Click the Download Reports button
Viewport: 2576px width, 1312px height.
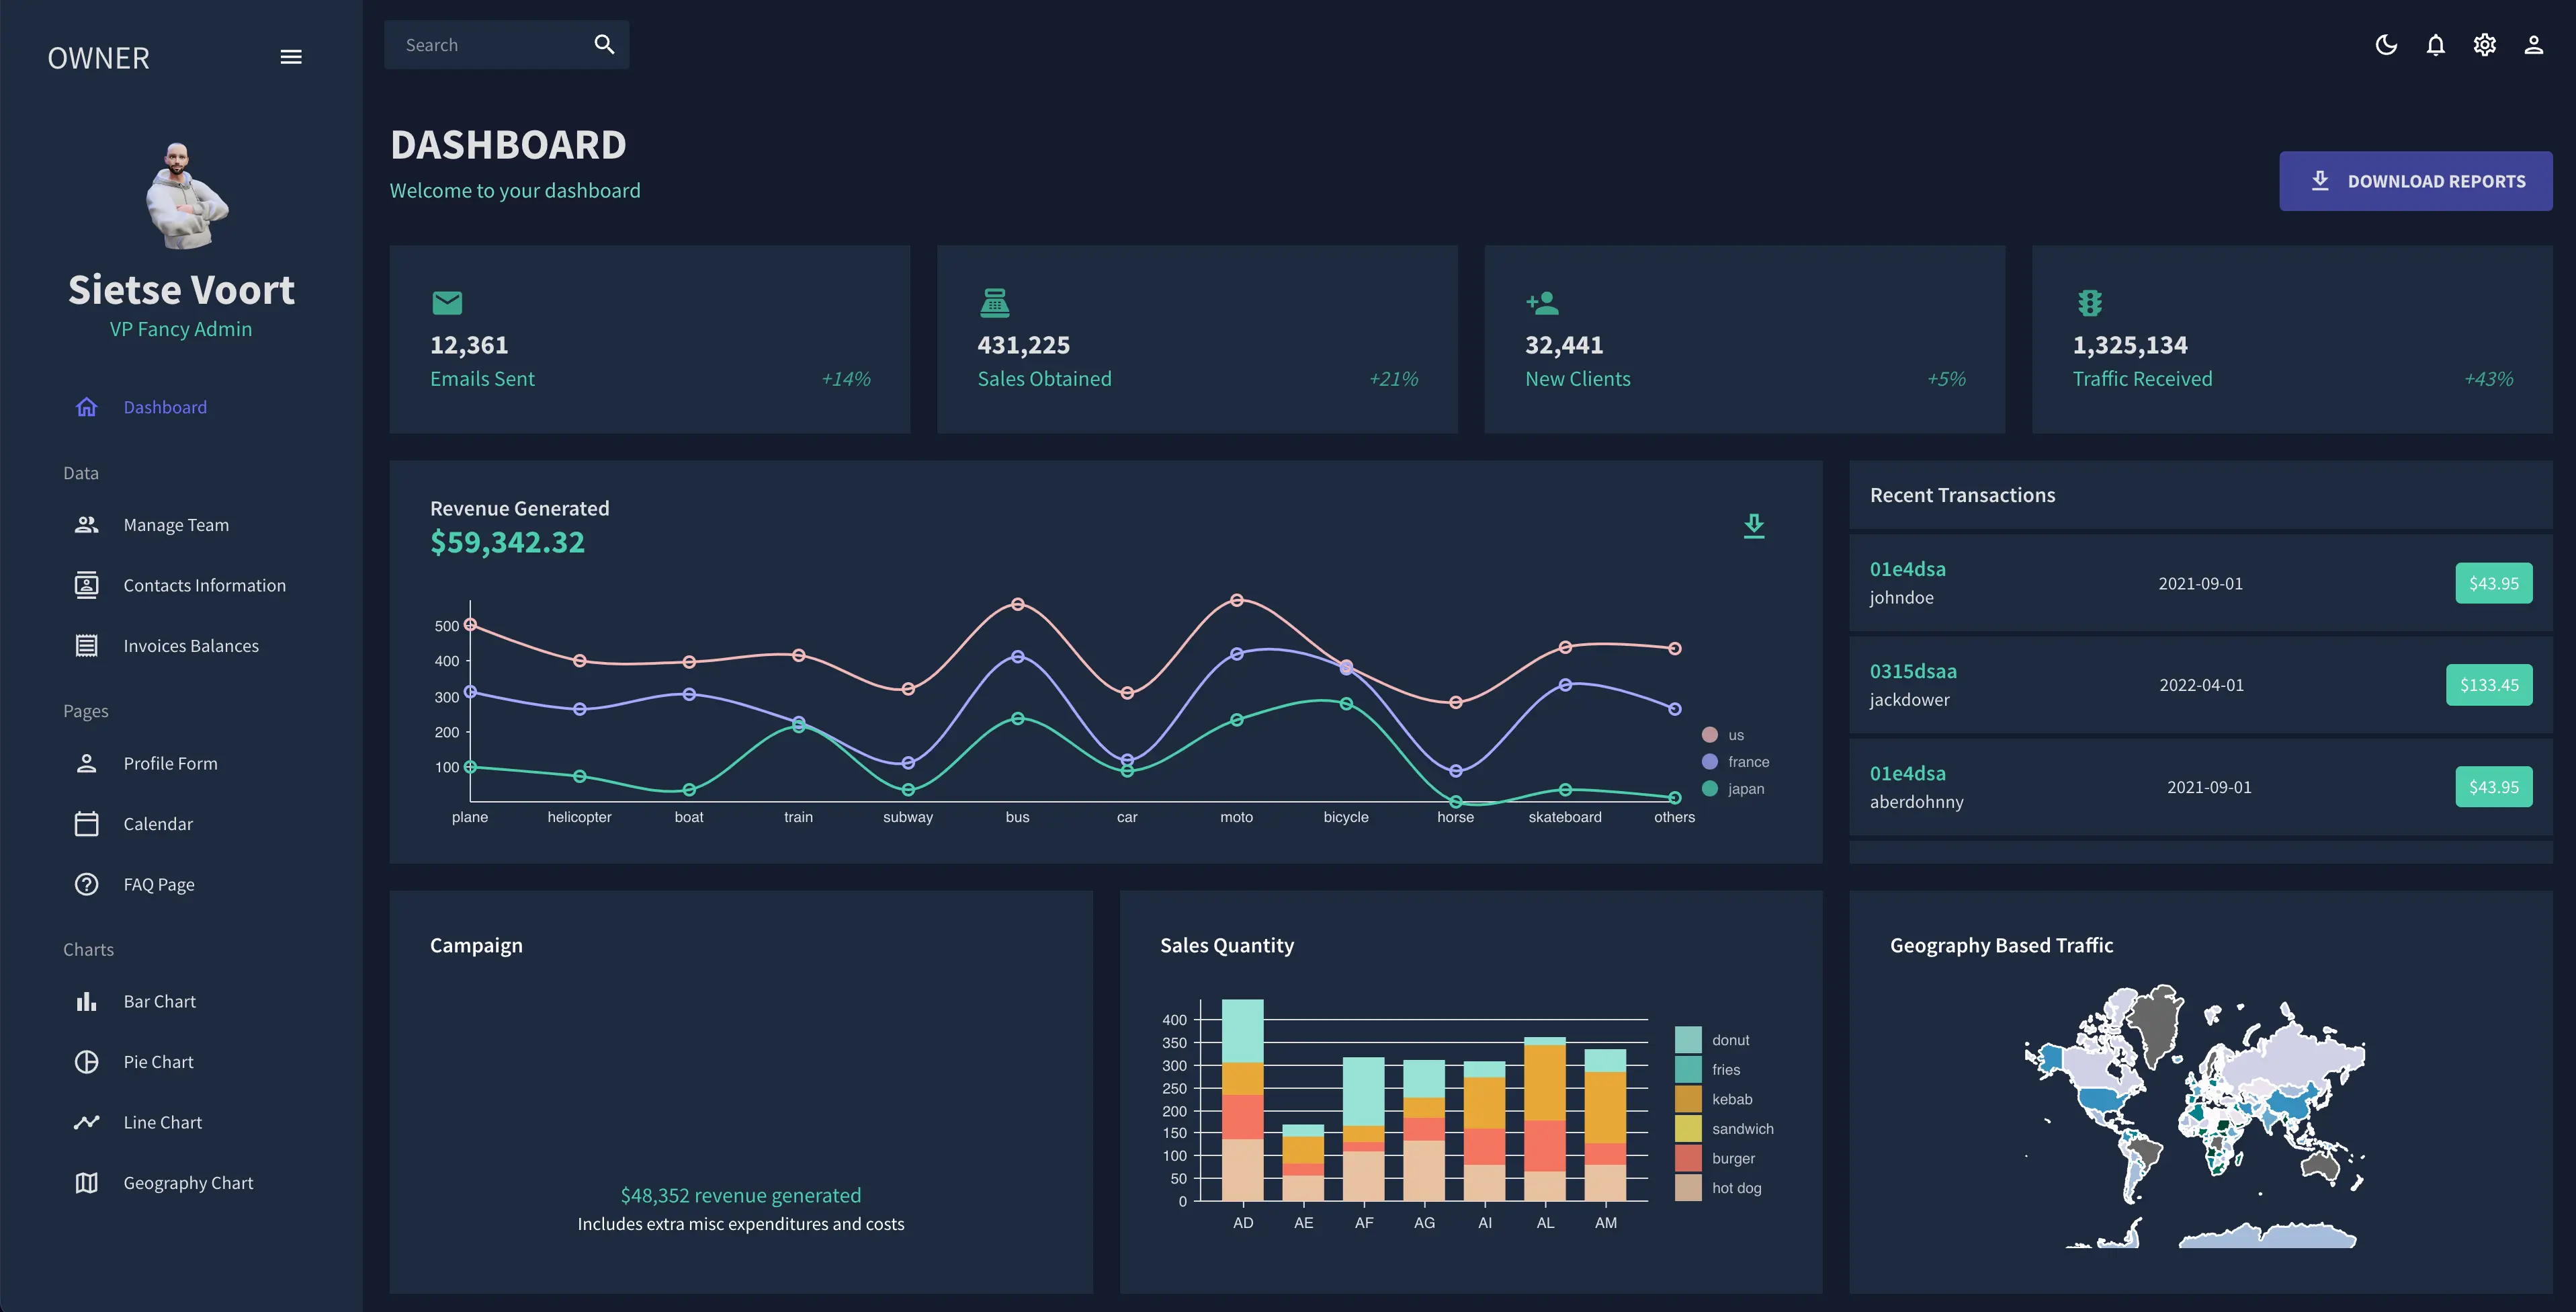(2416, 181)
